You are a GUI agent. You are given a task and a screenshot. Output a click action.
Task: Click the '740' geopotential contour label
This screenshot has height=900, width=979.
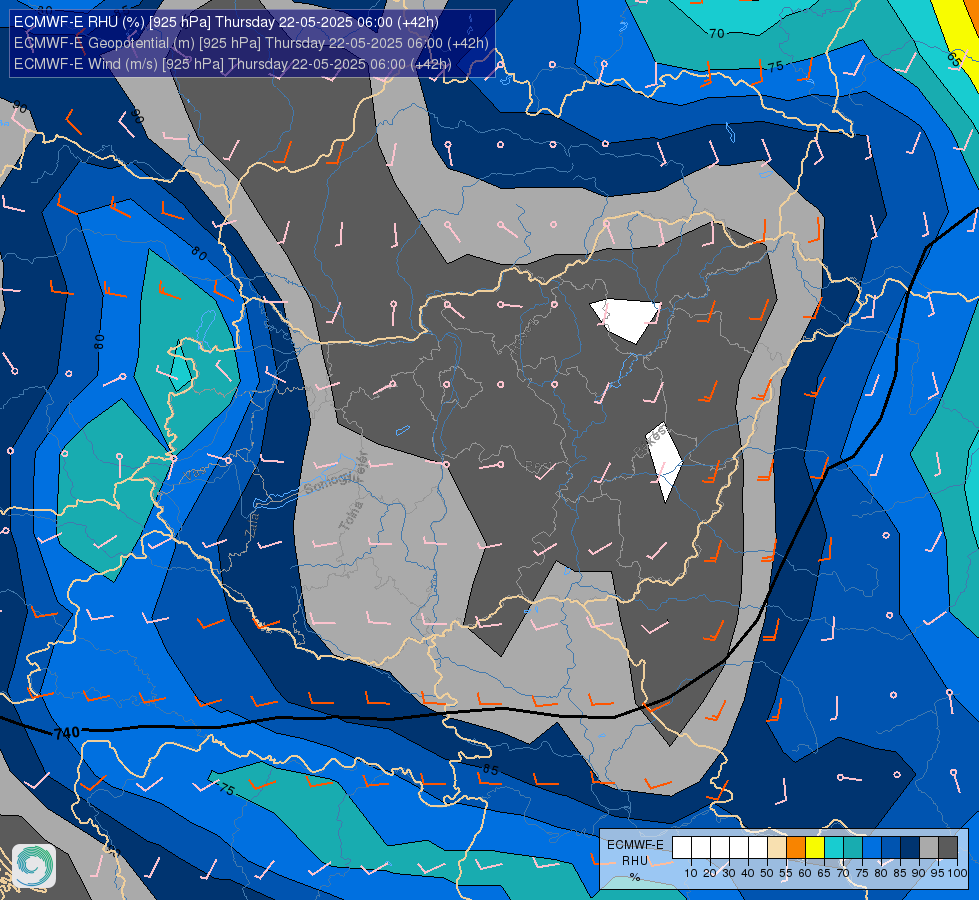point(66,733)
